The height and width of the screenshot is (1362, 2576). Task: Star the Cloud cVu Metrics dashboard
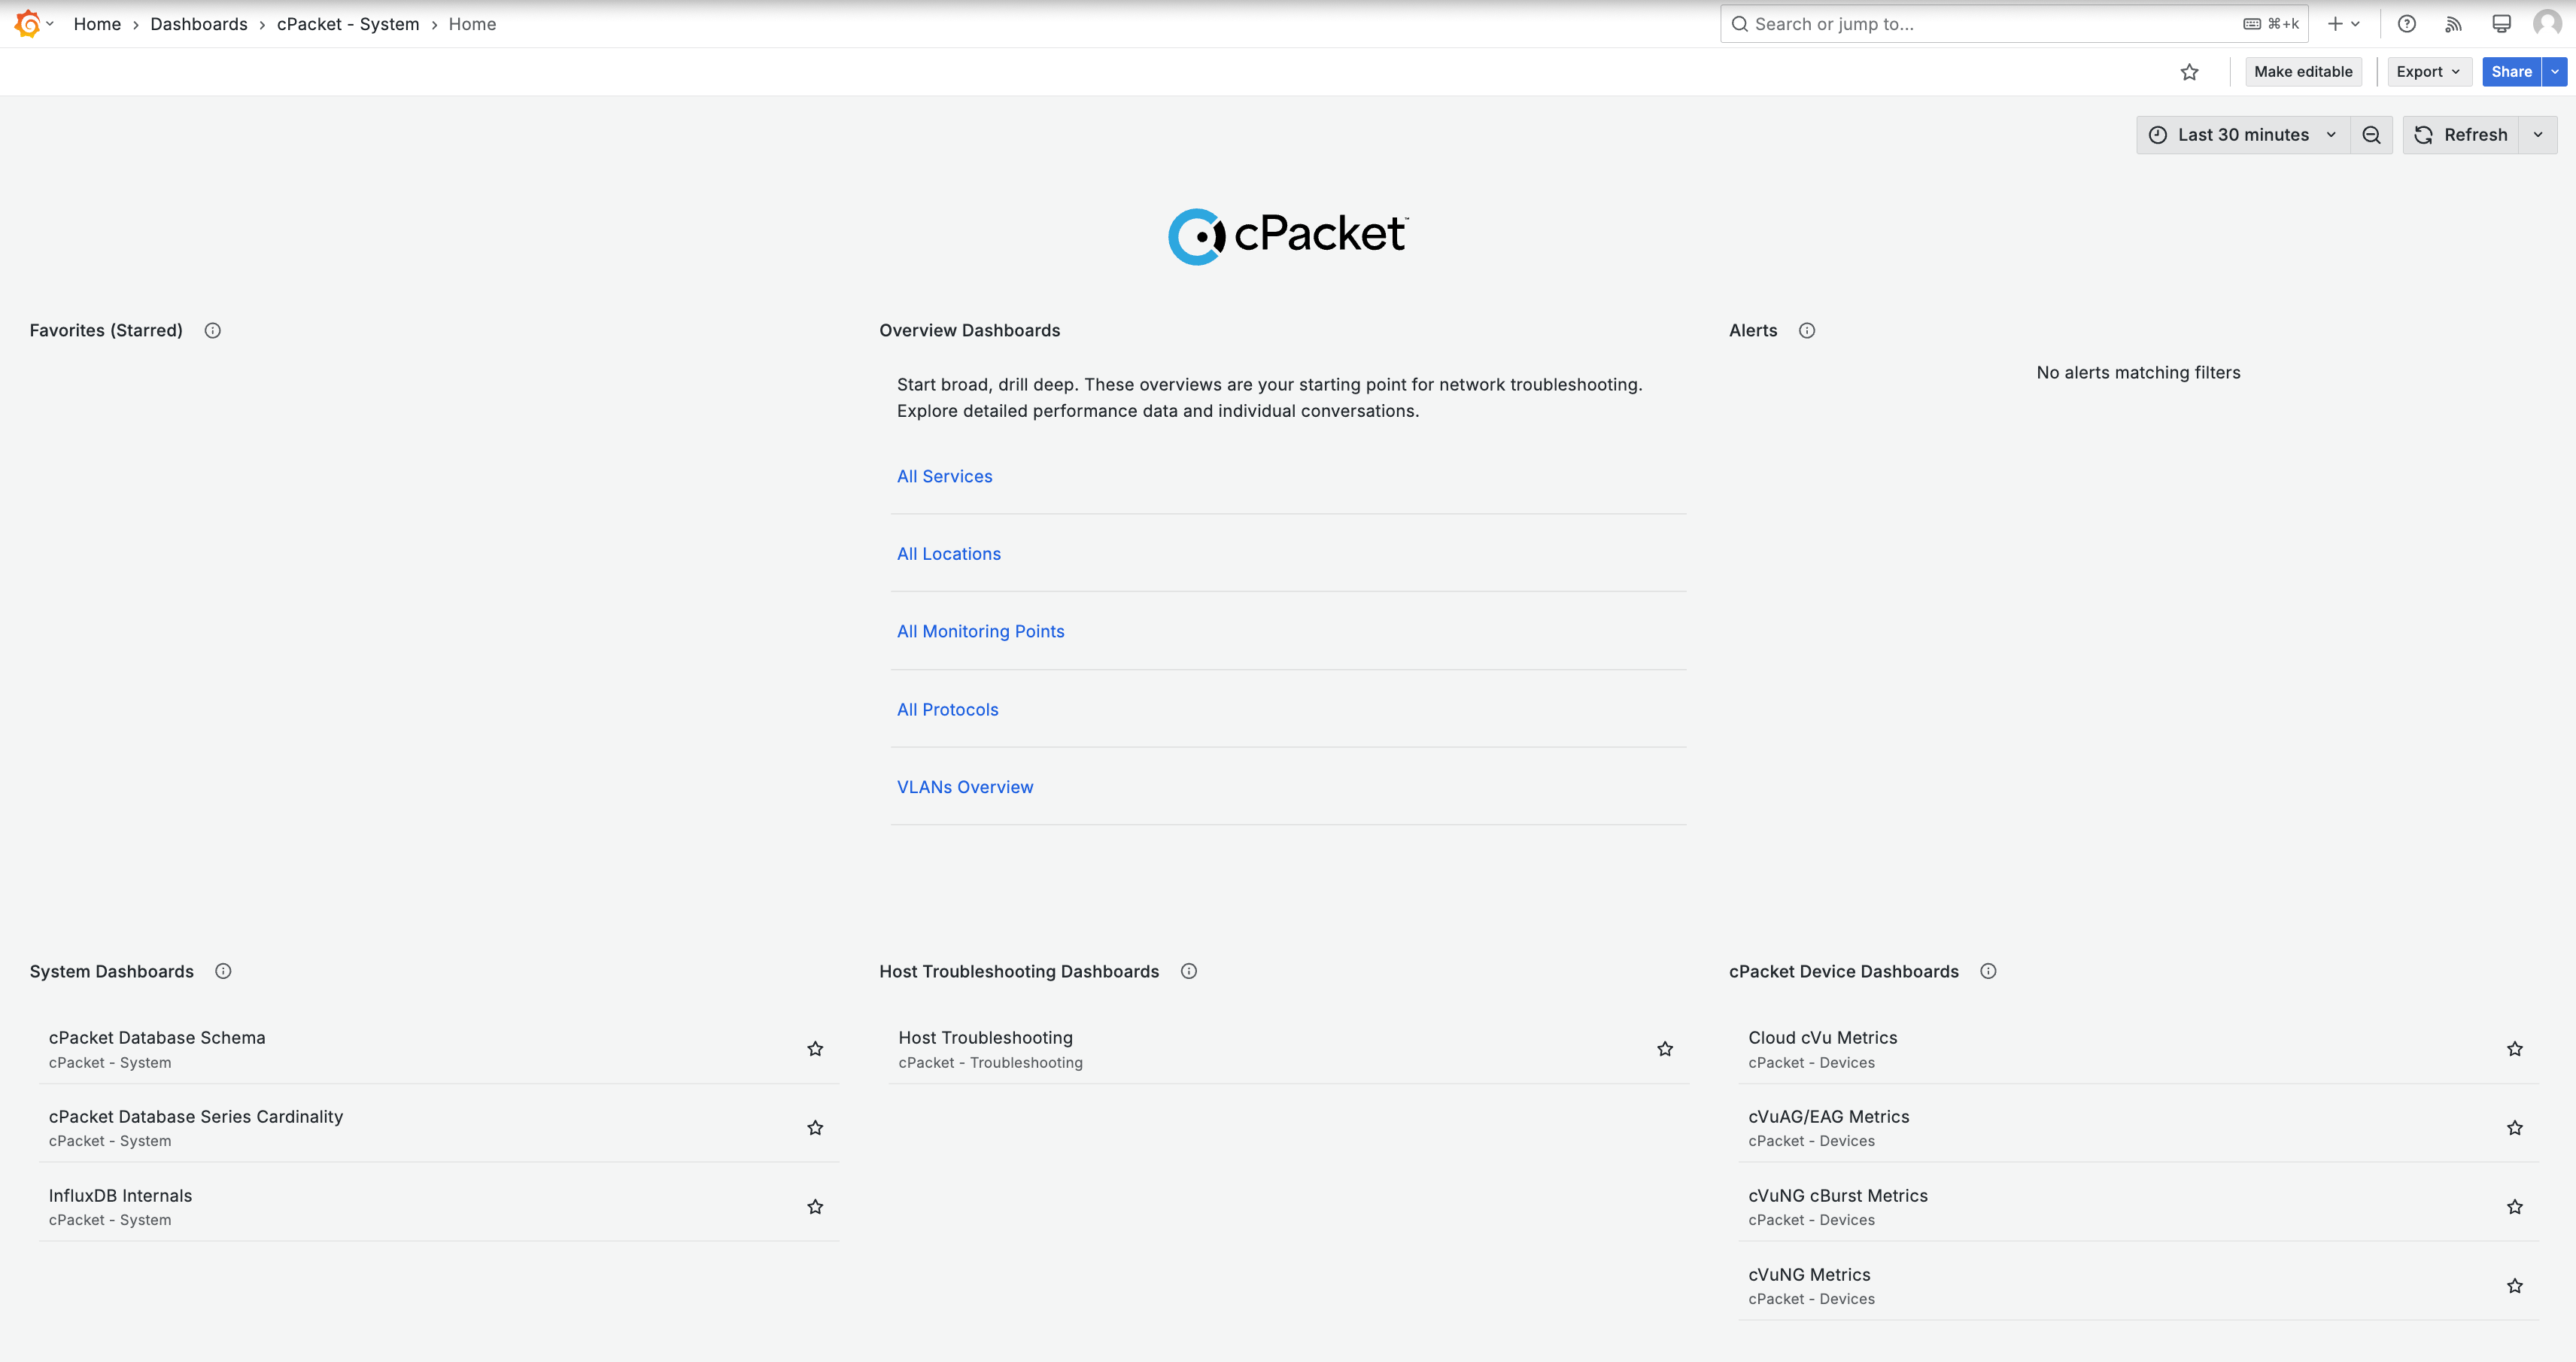(2515, 1049)
